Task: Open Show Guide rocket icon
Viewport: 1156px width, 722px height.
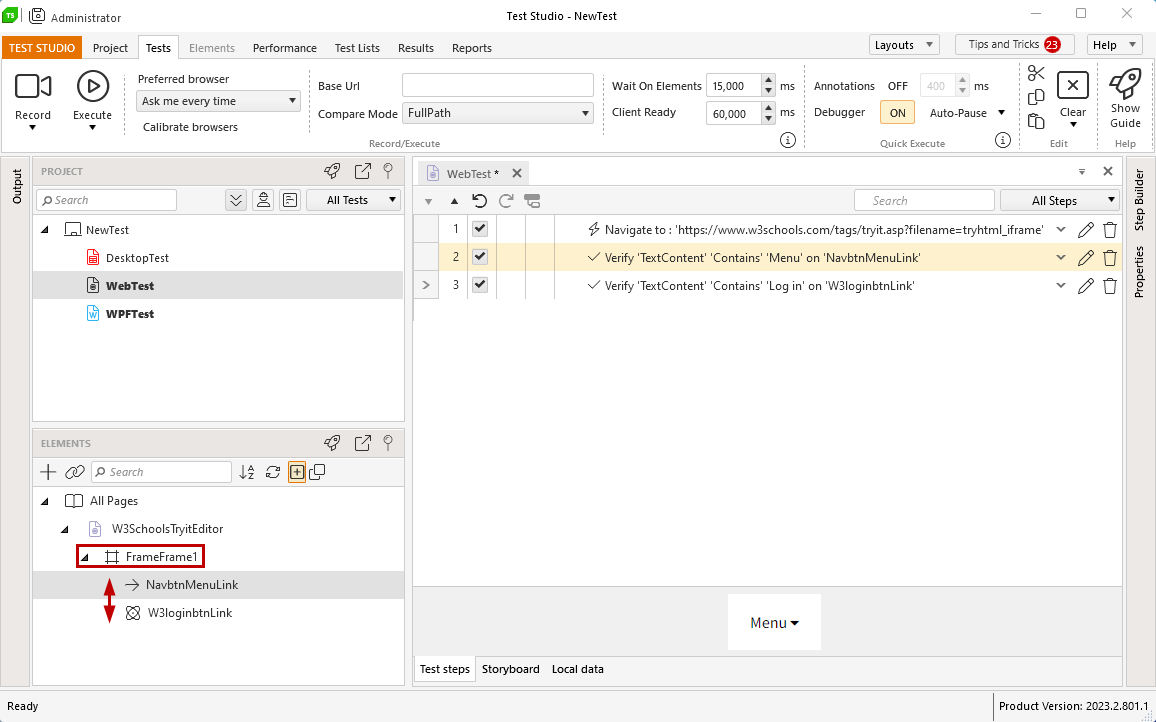Action: pos(1126,83)
